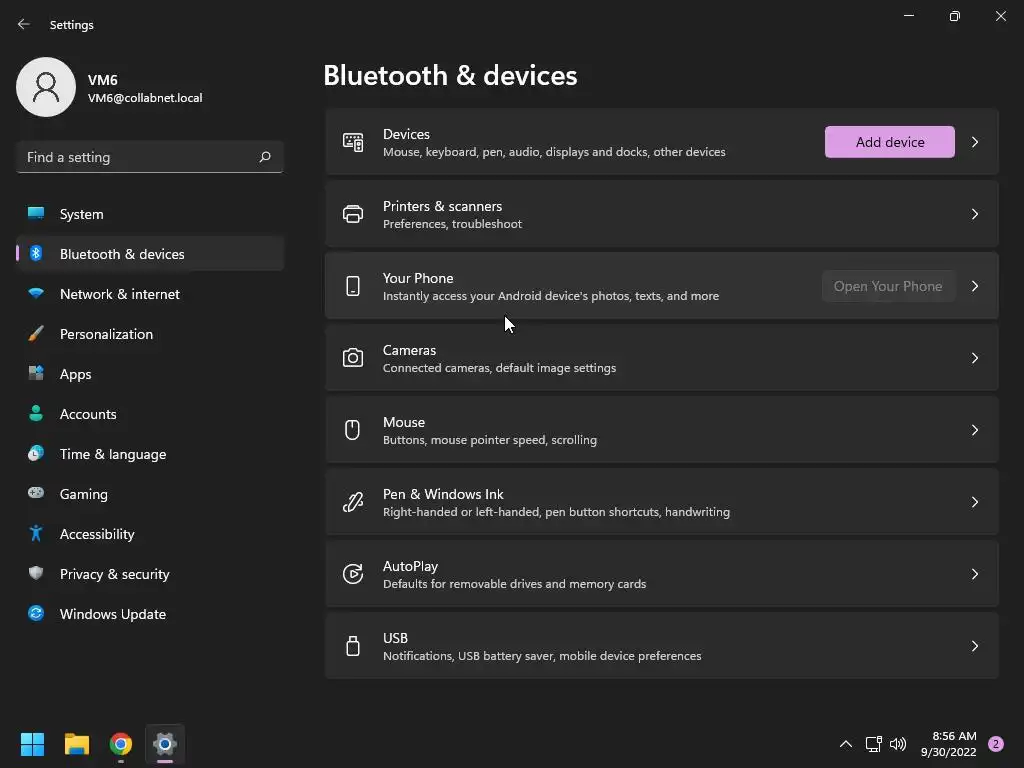Click the Windows Start button
1024x768 pixels.
pos(33,744)
